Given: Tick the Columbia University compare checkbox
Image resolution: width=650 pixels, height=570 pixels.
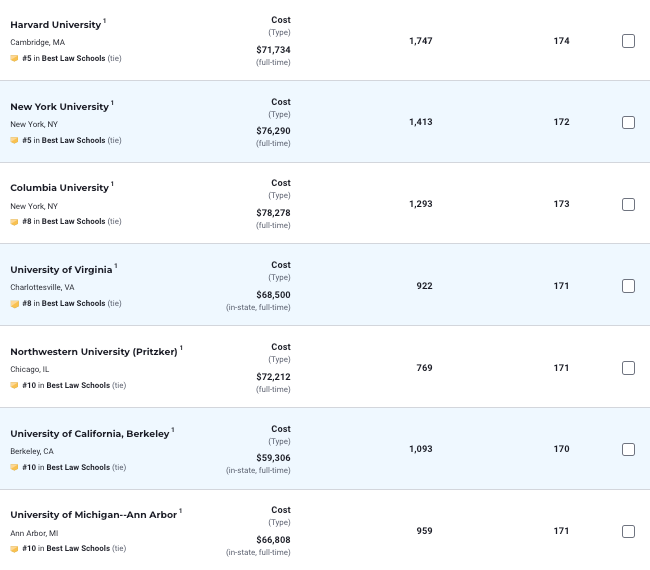Looking at the screenshot, I should [x=628, y=204].
